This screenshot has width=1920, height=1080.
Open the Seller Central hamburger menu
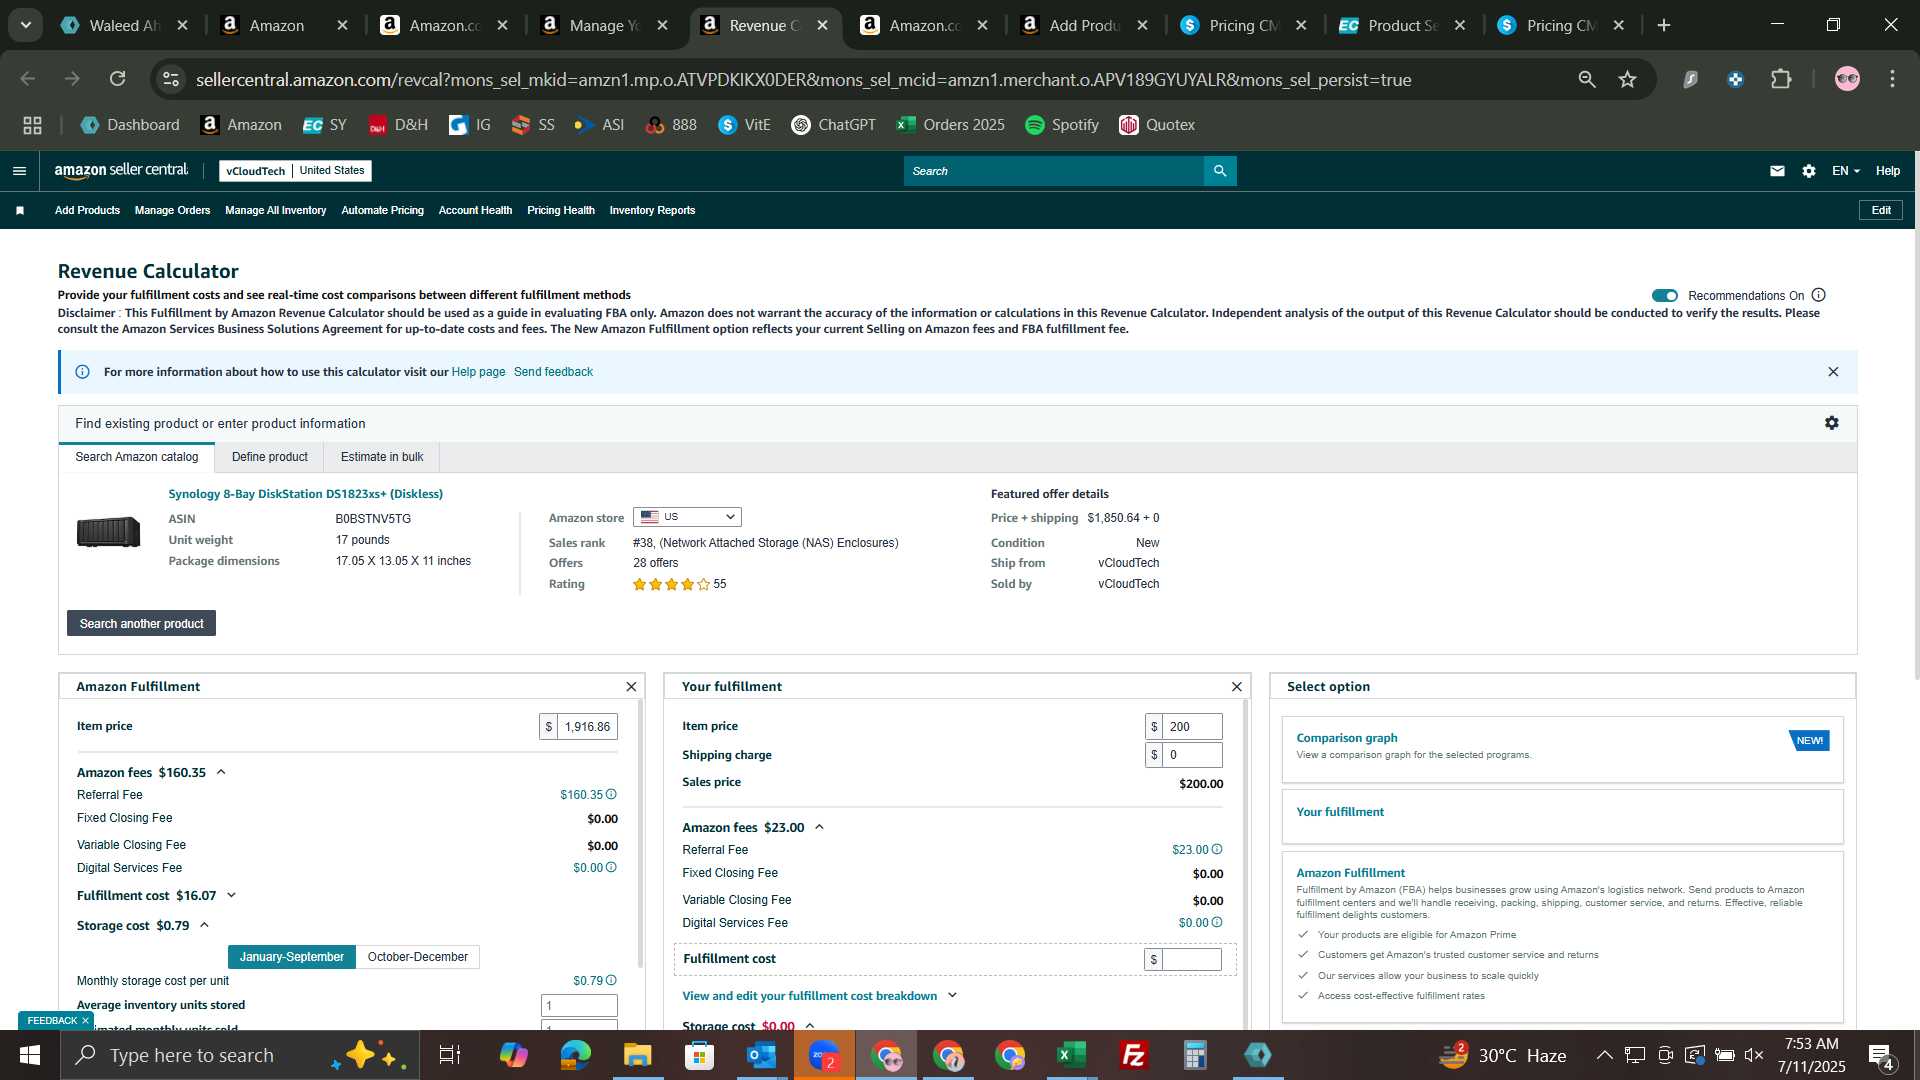pos(19,171)
